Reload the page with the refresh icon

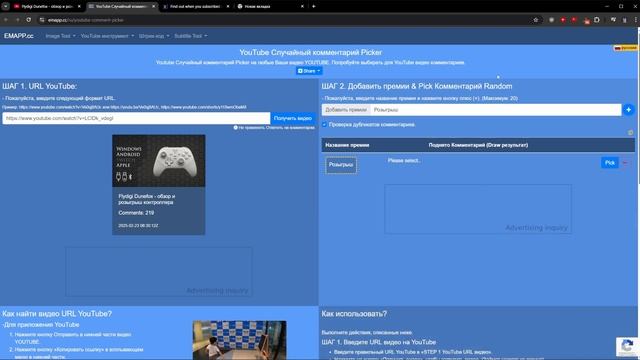(x=29, y=20)
